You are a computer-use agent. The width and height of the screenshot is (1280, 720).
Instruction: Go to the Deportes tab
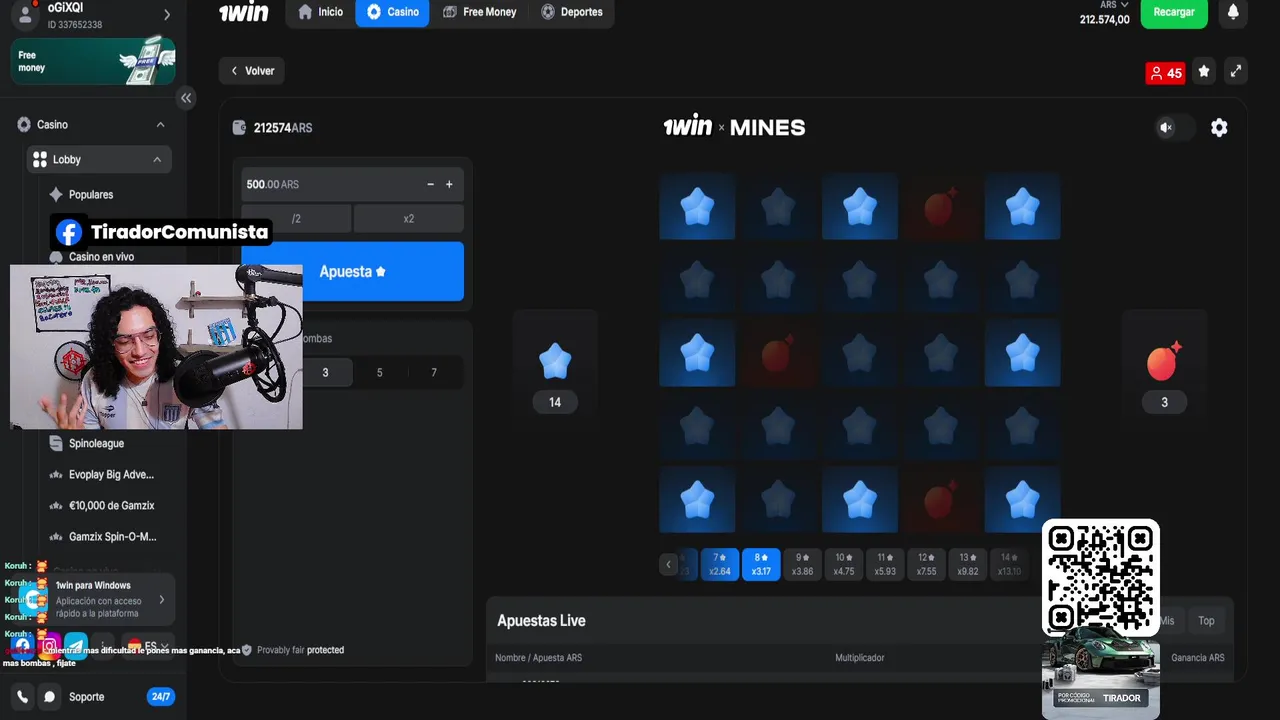tap(571, 12)
